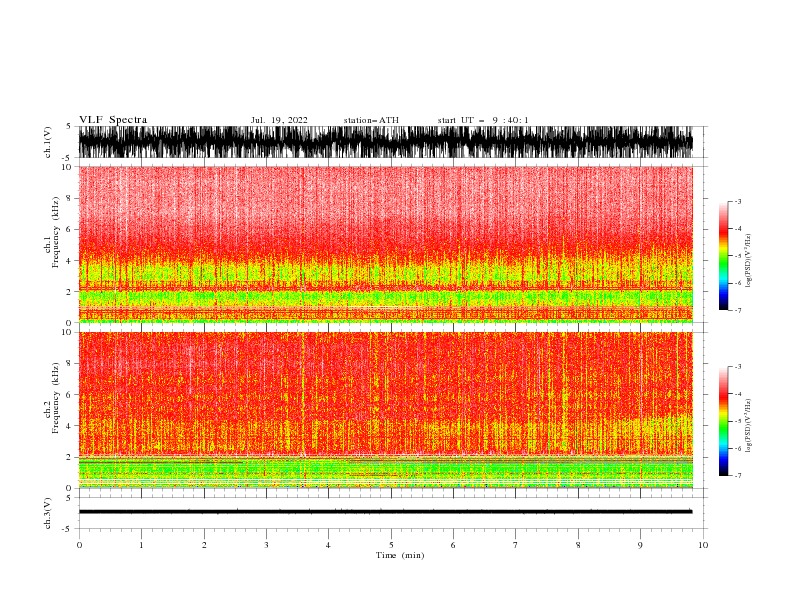Click the date 'Jul. 19, 2022'
This screenshot has height=612, width=792.
pyautogui.click(x=279, y=120)
